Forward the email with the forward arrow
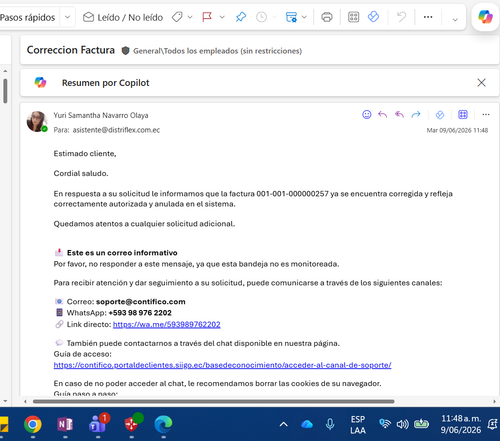Screen dimensions: 500x441 coord(416,115)
